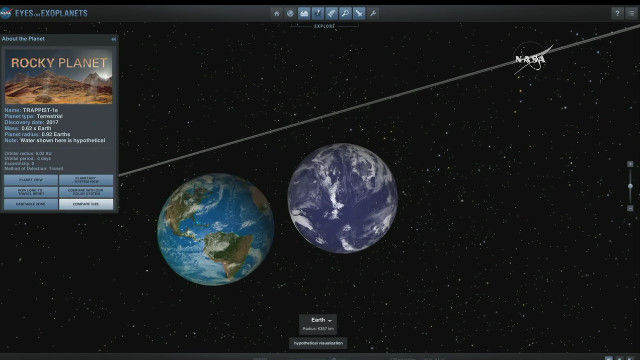Click the Compare Size button
This screenshot has width=640, height=360.
click(x=86, y=204)
